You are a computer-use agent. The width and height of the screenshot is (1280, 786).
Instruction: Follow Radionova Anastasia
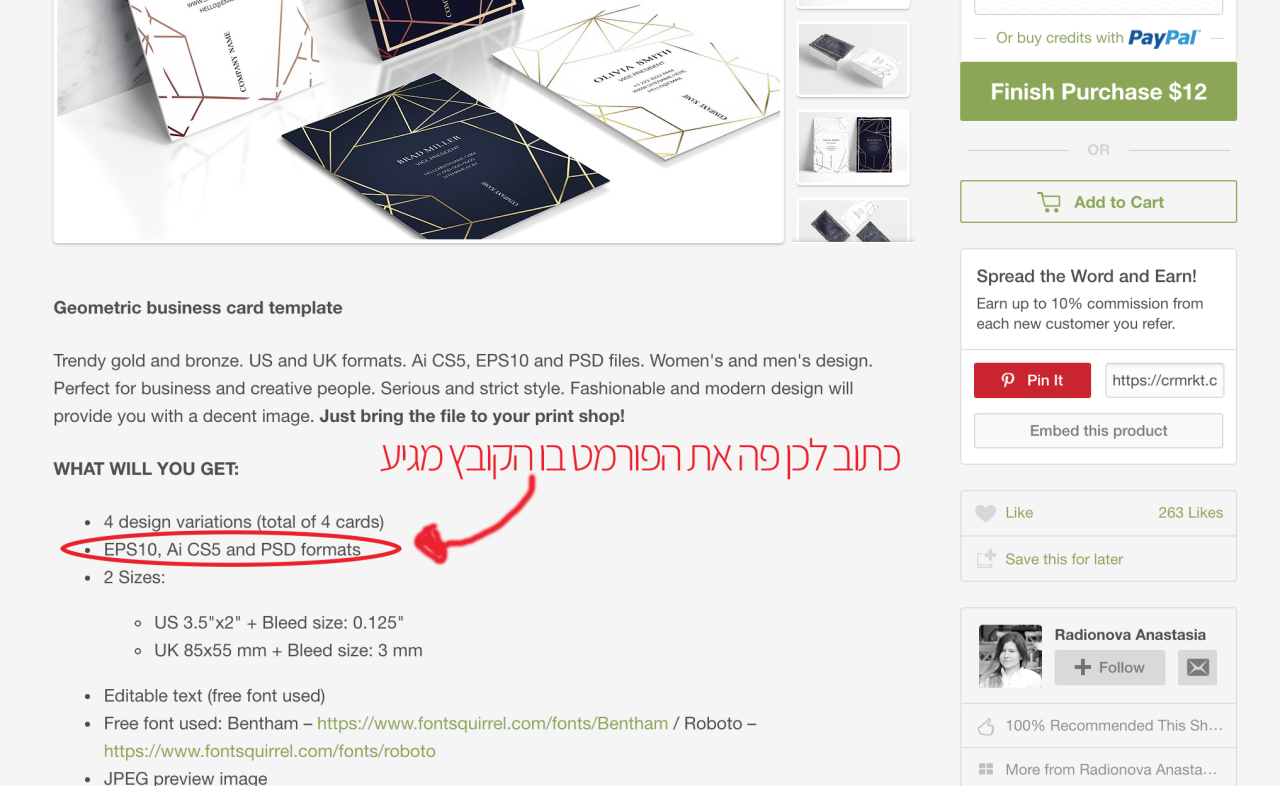coord(1110,667)
